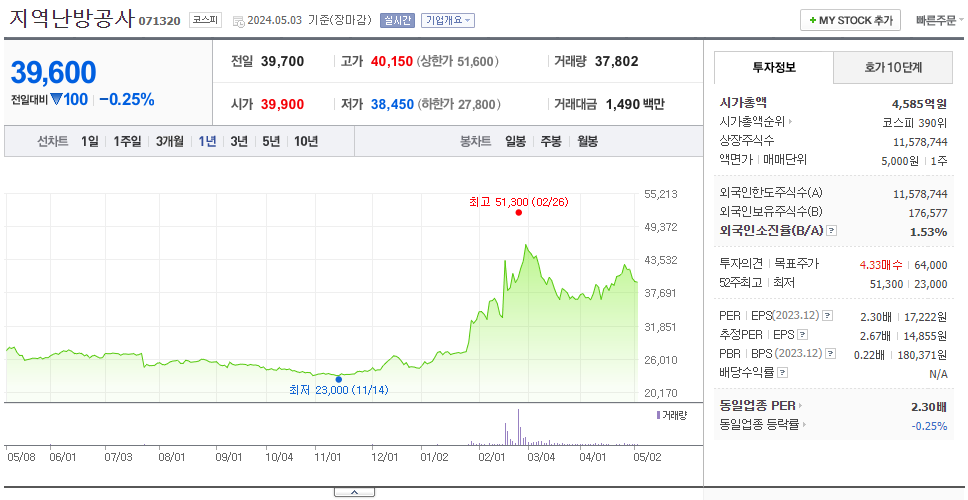Click the tallest volume bar in February
Screen dimensions: 968x500
pyautogui.click(x=518, y=427)
